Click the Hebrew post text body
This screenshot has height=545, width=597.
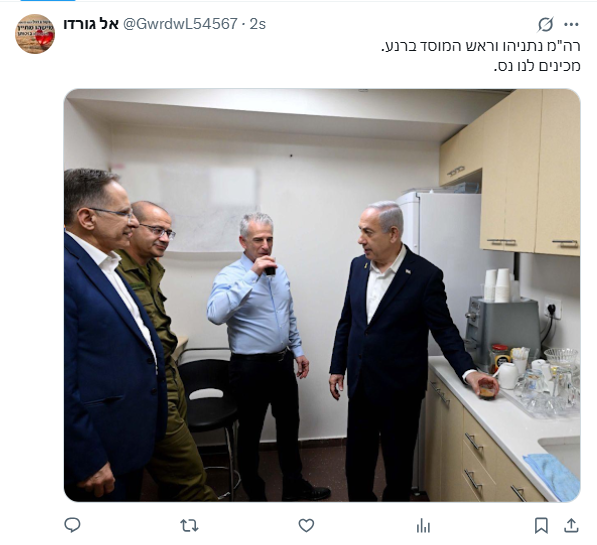click(x=480, y=56)
